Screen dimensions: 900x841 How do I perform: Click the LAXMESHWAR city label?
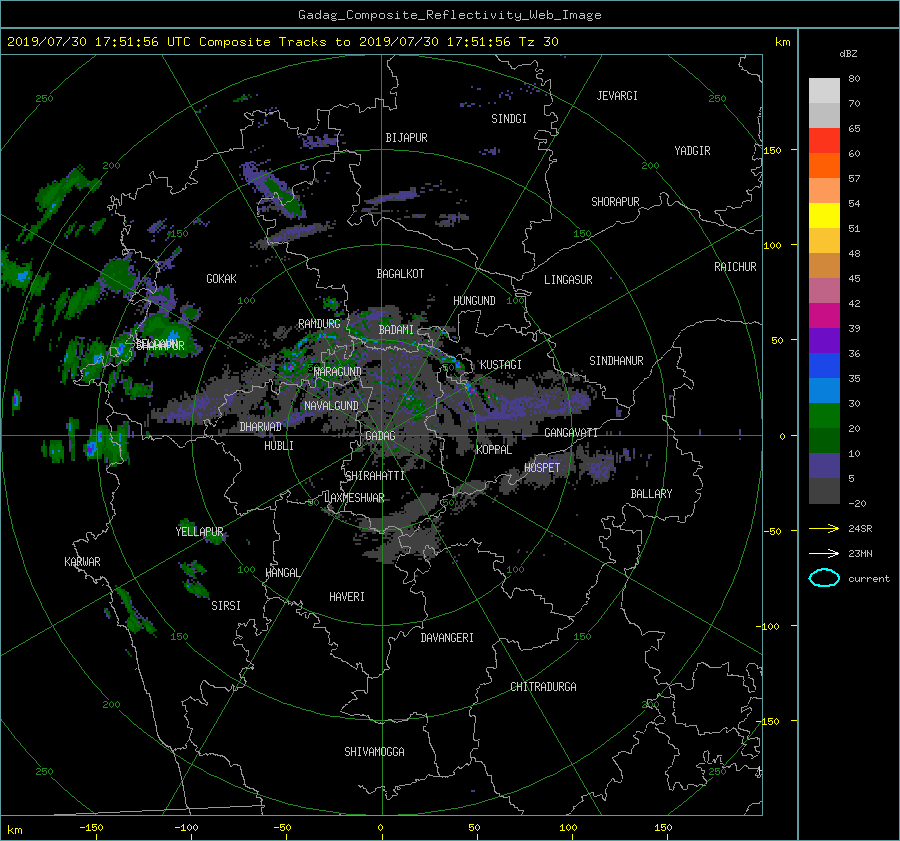click(x=354, y=498)
